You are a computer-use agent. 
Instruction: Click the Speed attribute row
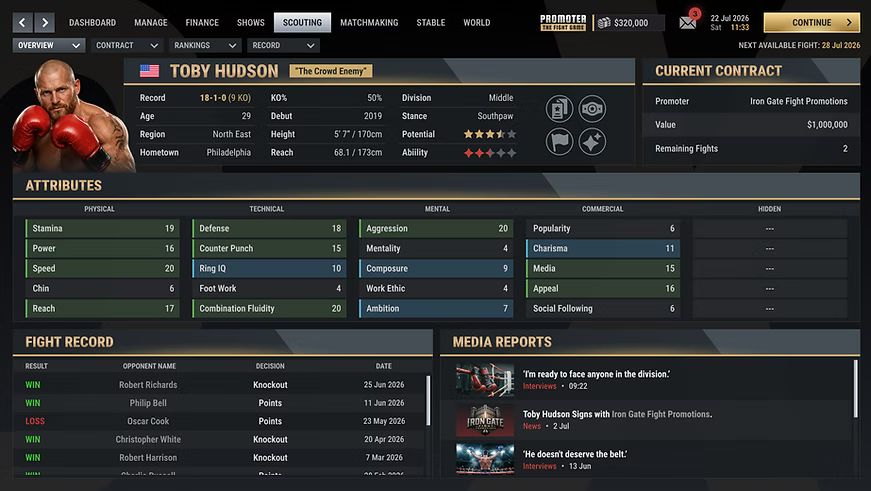tap(103, 268)
